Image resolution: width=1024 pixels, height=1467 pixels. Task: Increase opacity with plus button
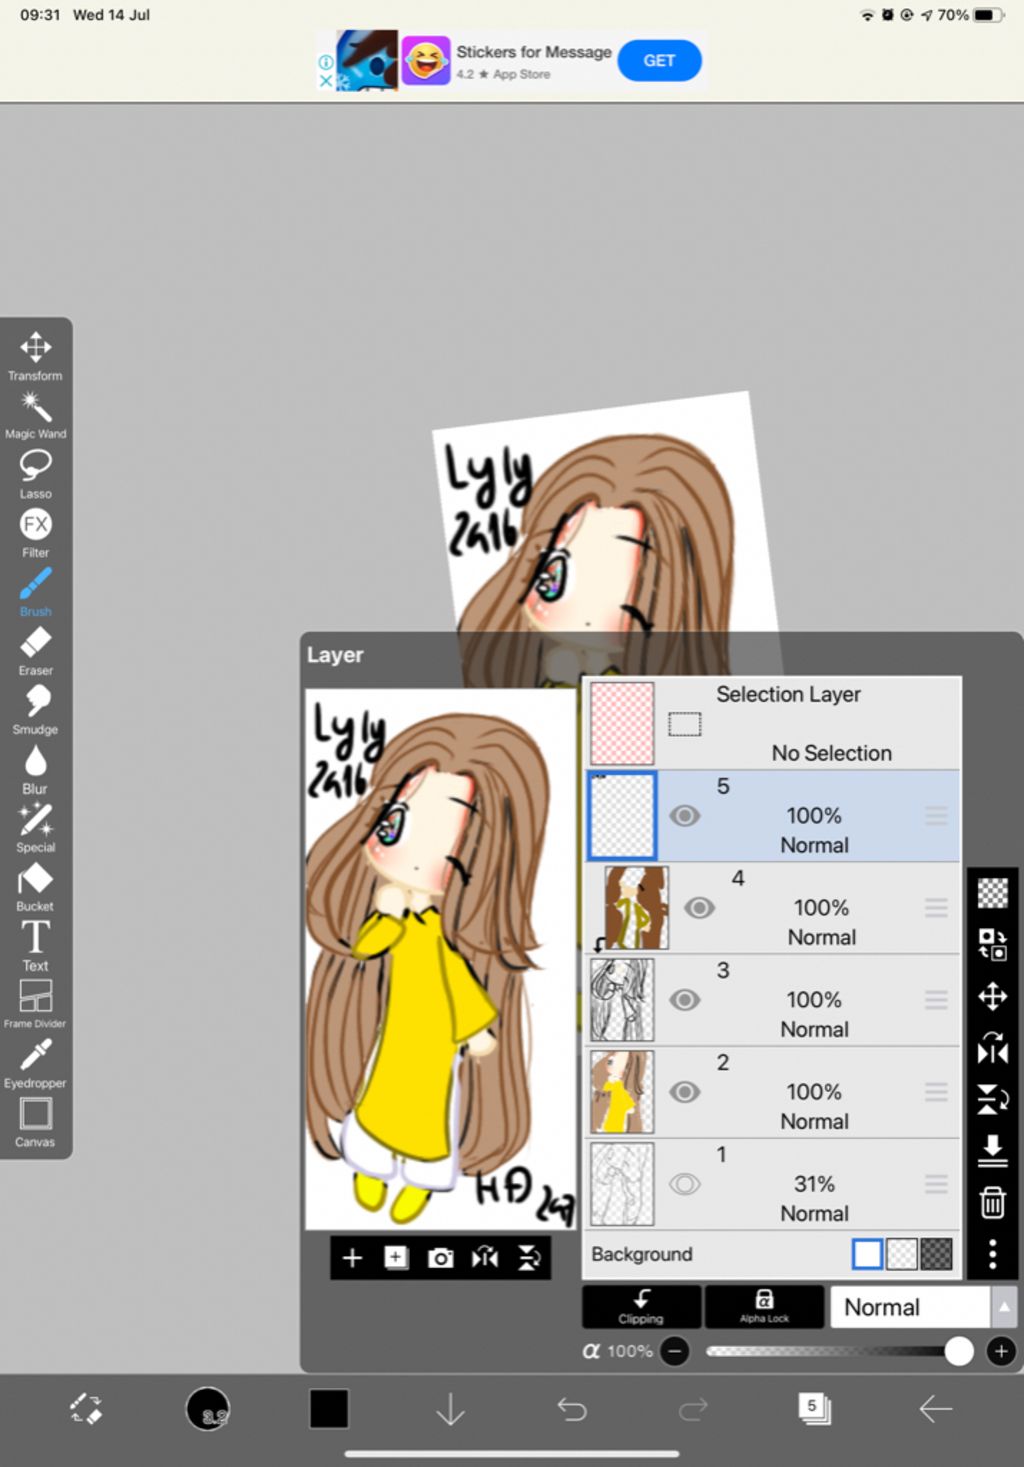click(x=1001, y=1352)
